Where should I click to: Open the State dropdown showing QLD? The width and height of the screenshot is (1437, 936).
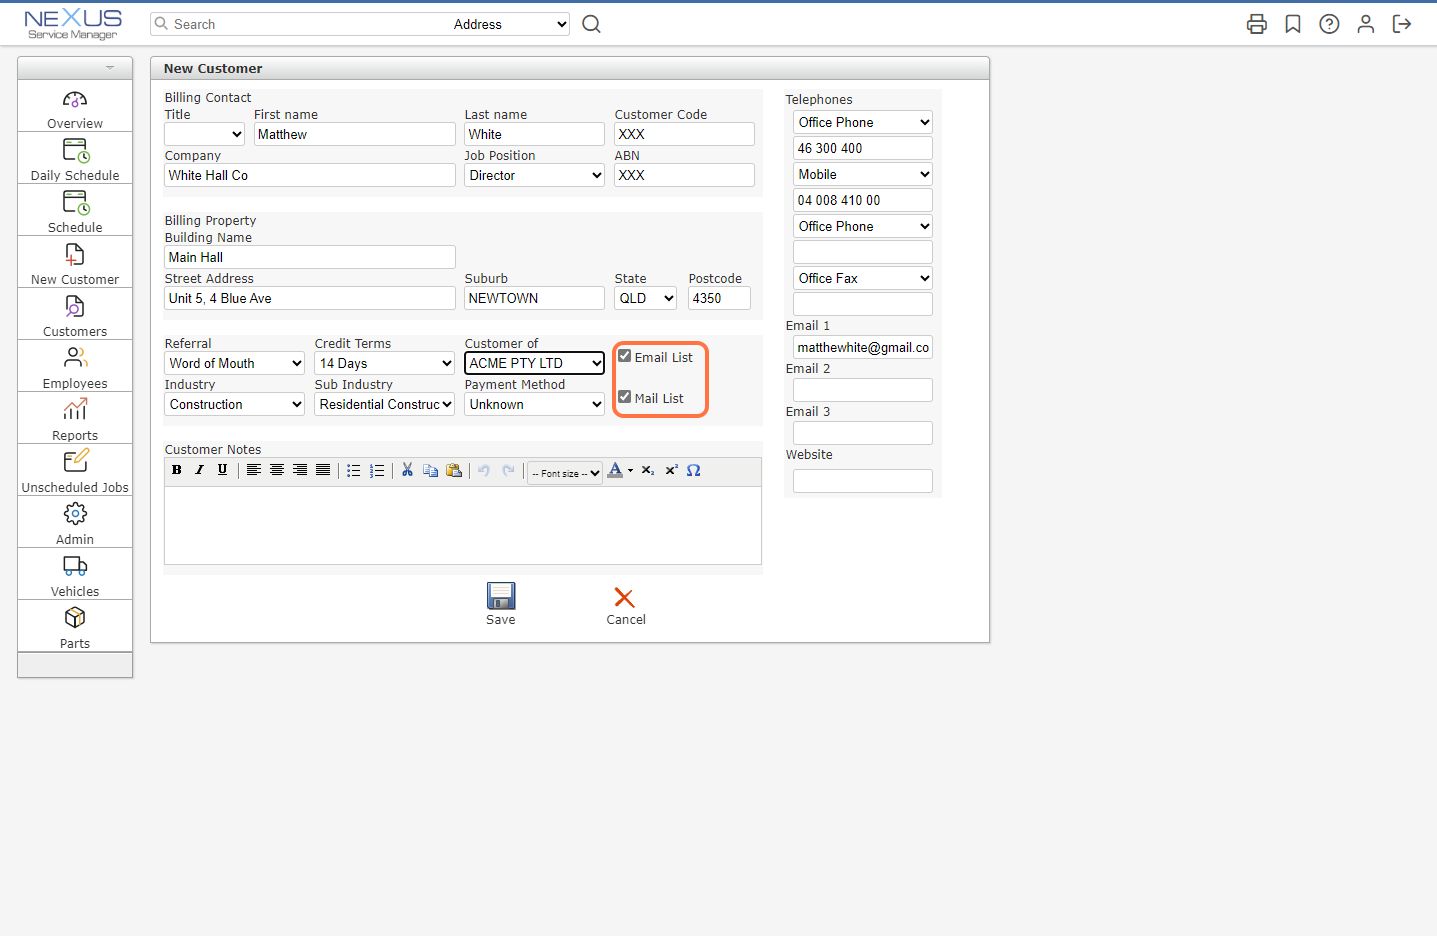(x=646, y=298)
